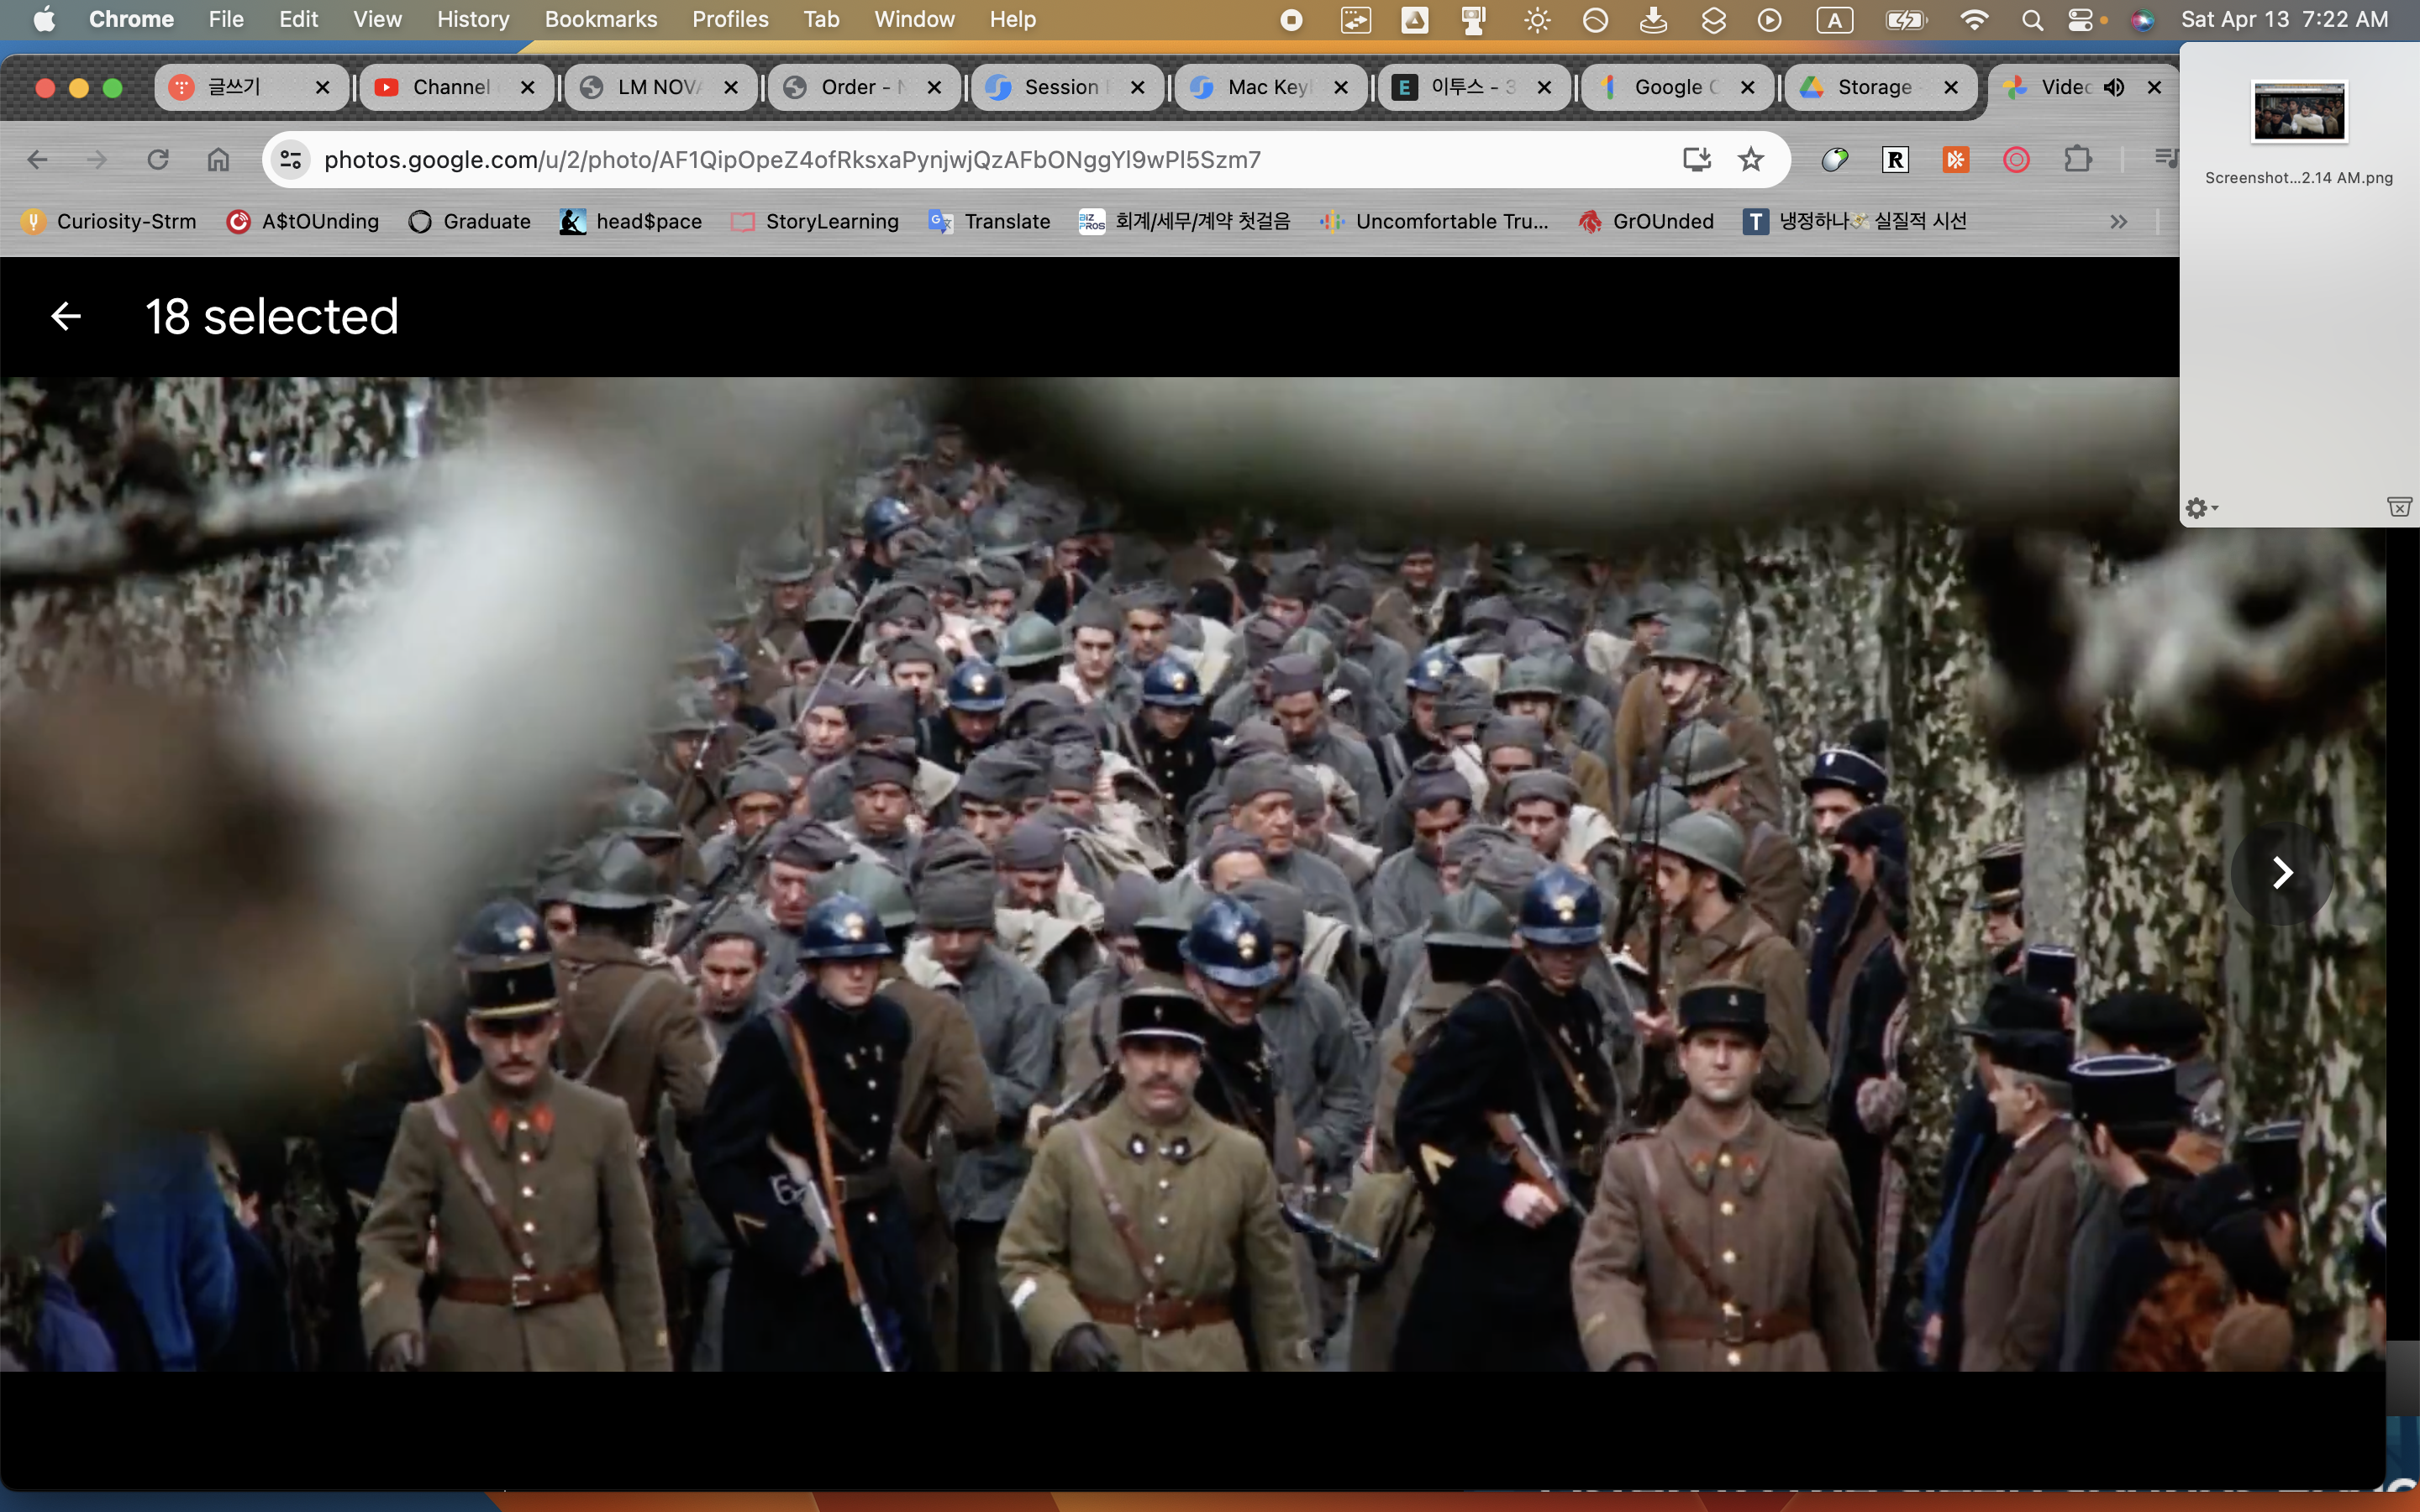This screenshot has width=2420, height=1512.
Task: Open the History menu
Action: pyautogui.click(x=473, y=19)
